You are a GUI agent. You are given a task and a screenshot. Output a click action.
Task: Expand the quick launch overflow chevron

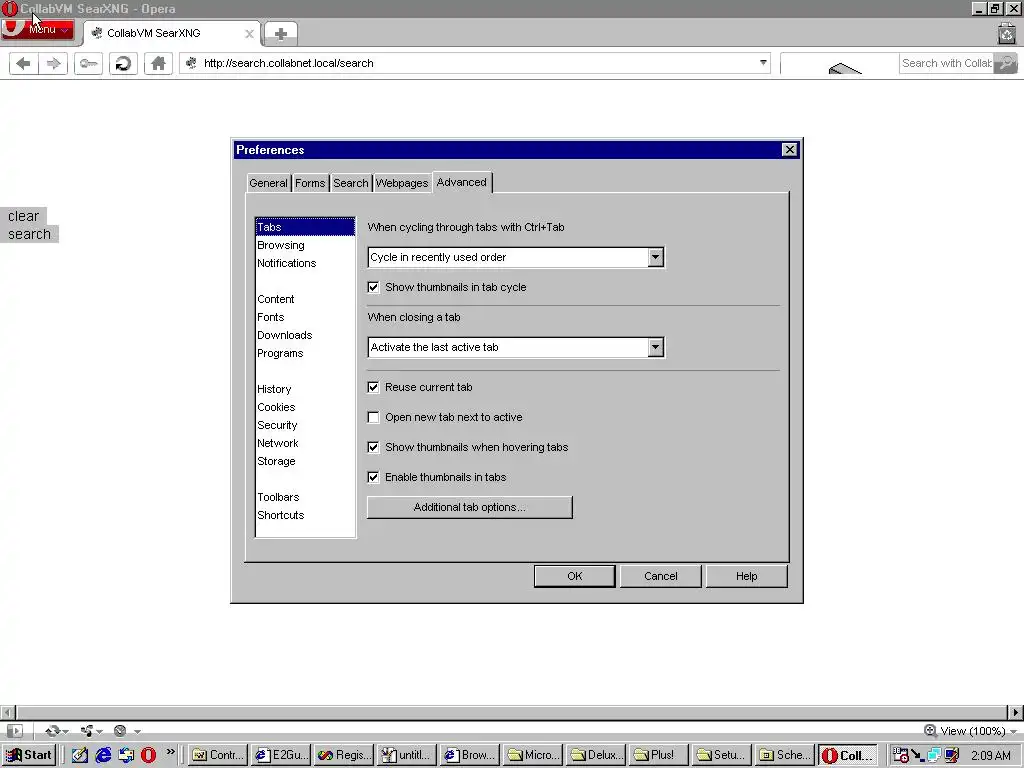point(171,752)
